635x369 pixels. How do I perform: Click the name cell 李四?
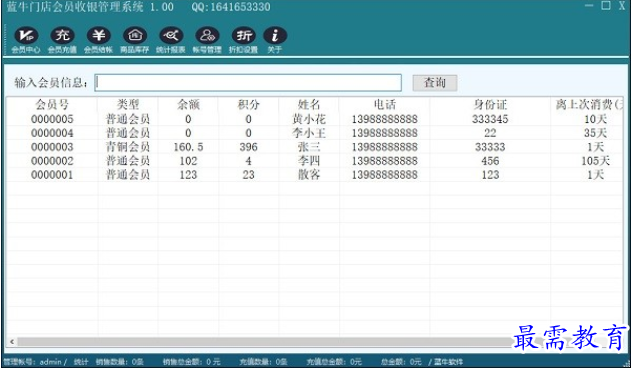click(x=309, y=161)
